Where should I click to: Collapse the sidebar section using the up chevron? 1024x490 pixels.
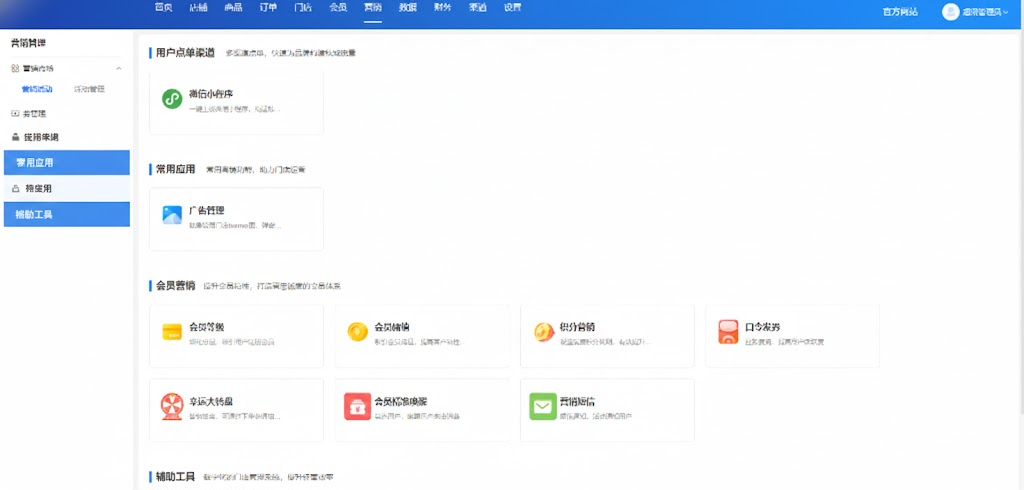(x=118, y=69)
